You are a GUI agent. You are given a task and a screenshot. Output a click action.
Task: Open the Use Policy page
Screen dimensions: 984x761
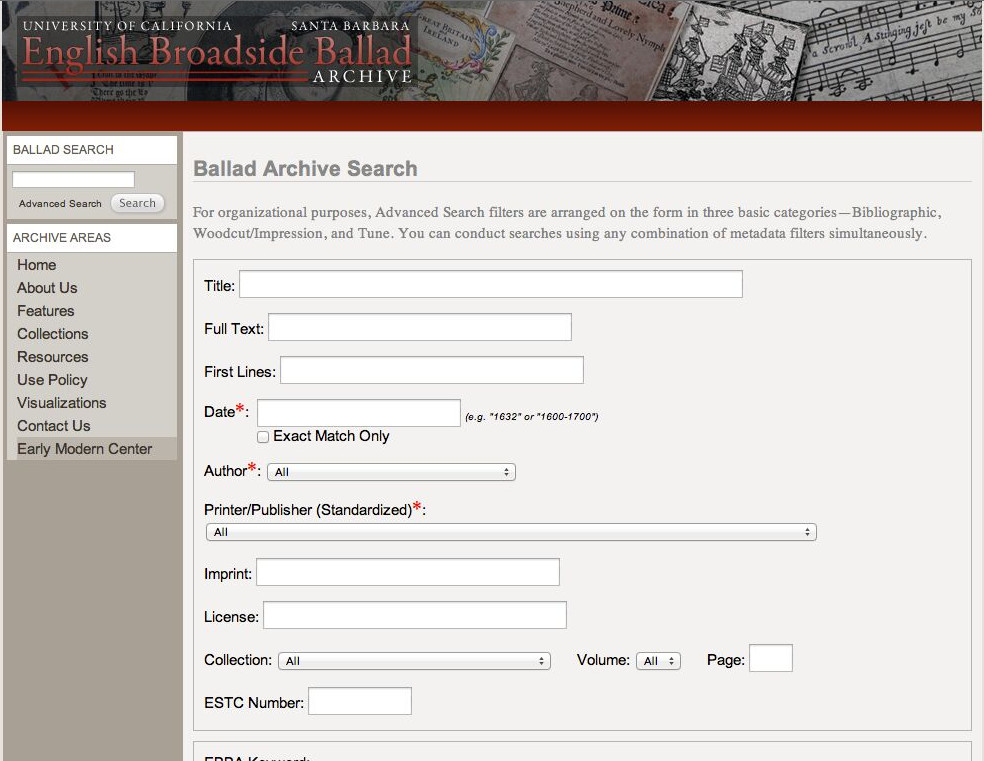[52, 380]
